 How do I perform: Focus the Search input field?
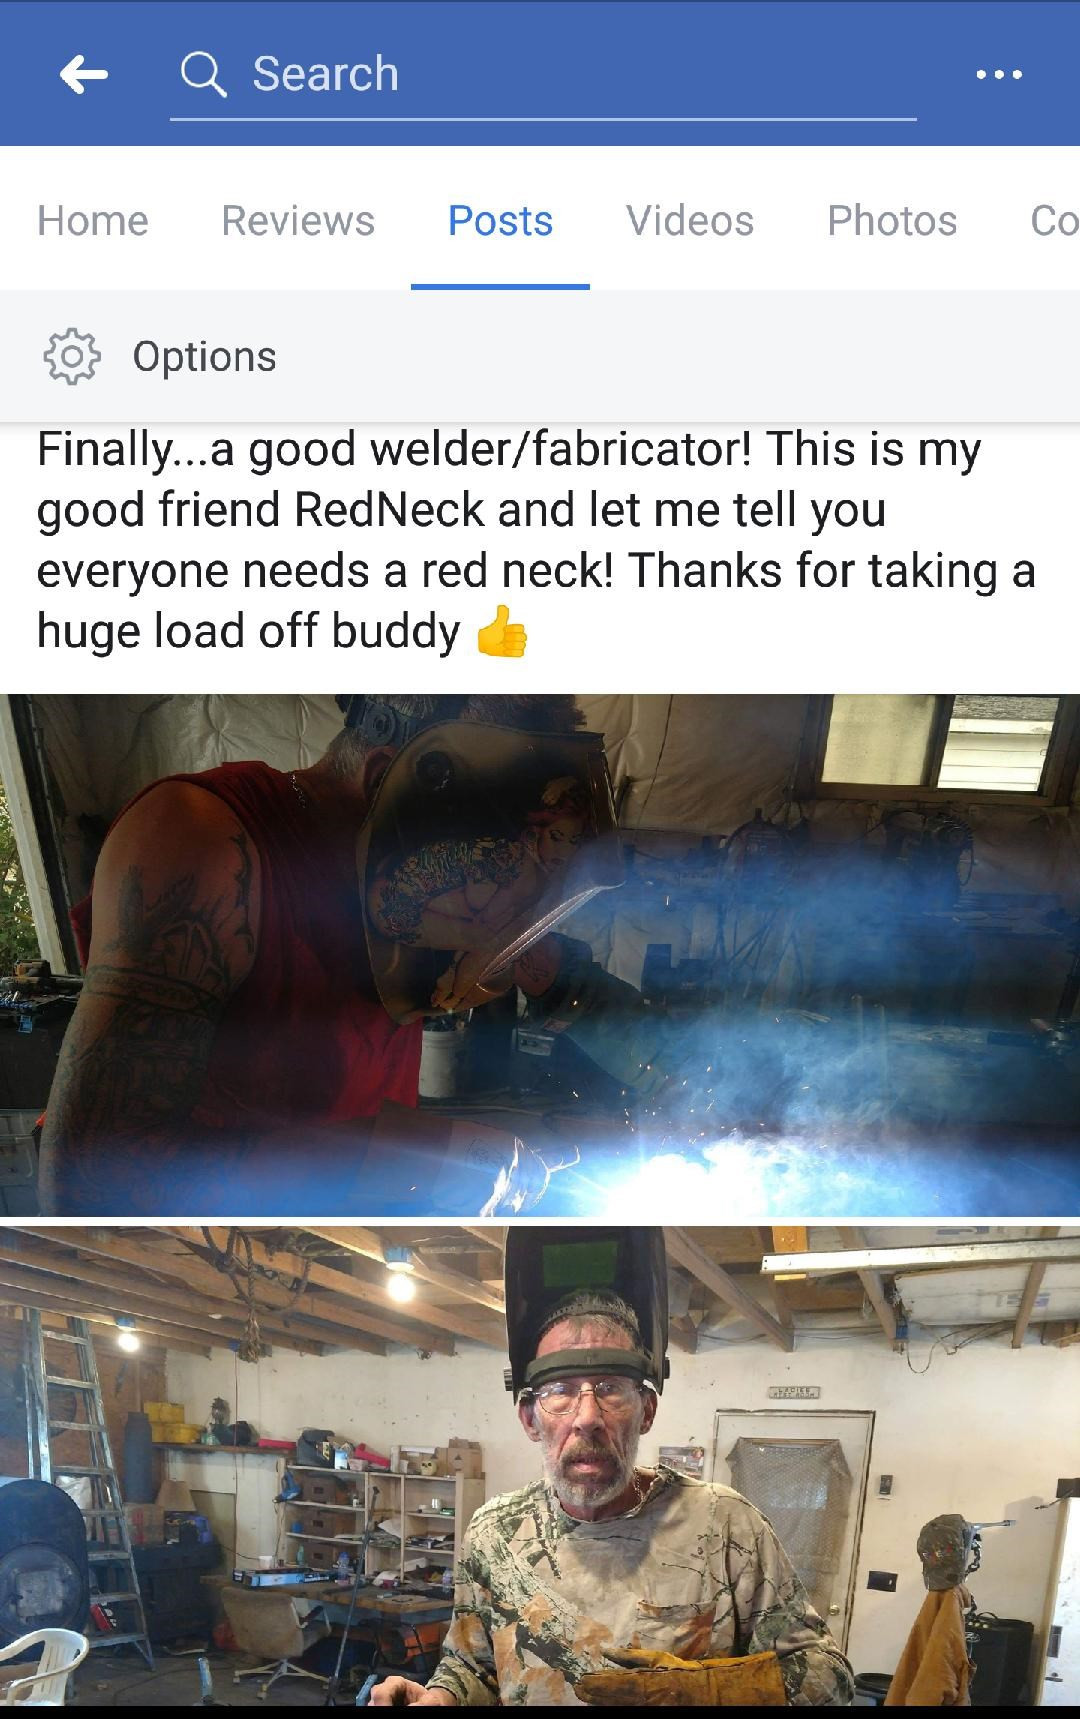[x=543, y=75]
